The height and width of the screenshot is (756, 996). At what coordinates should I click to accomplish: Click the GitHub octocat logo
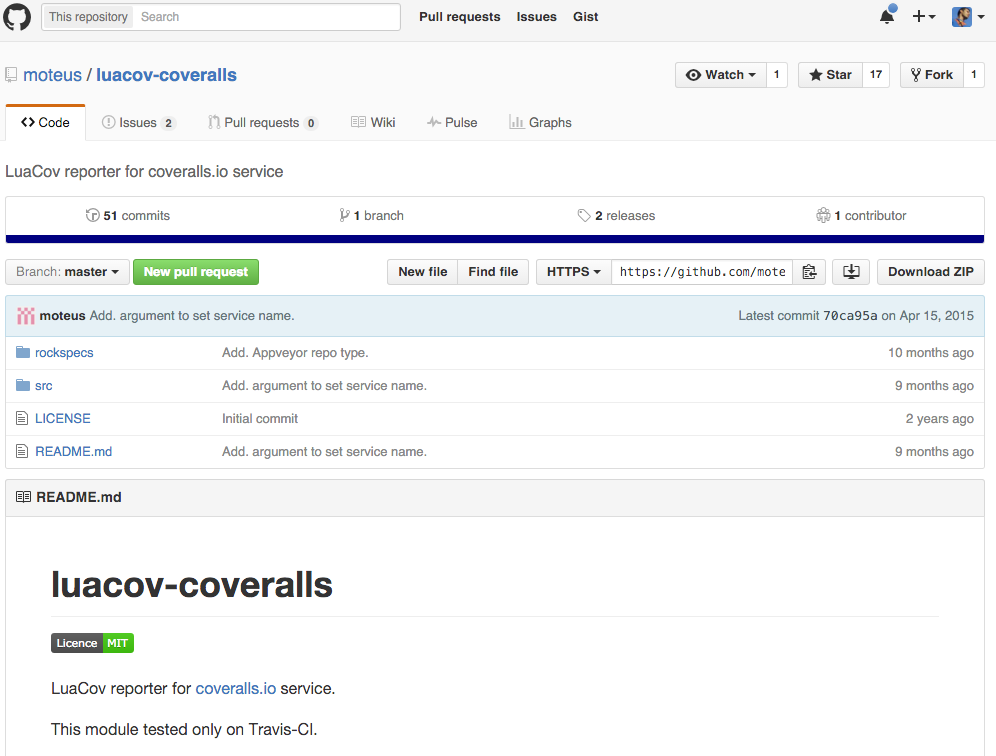pyautogui.click(x=17, y=16)
